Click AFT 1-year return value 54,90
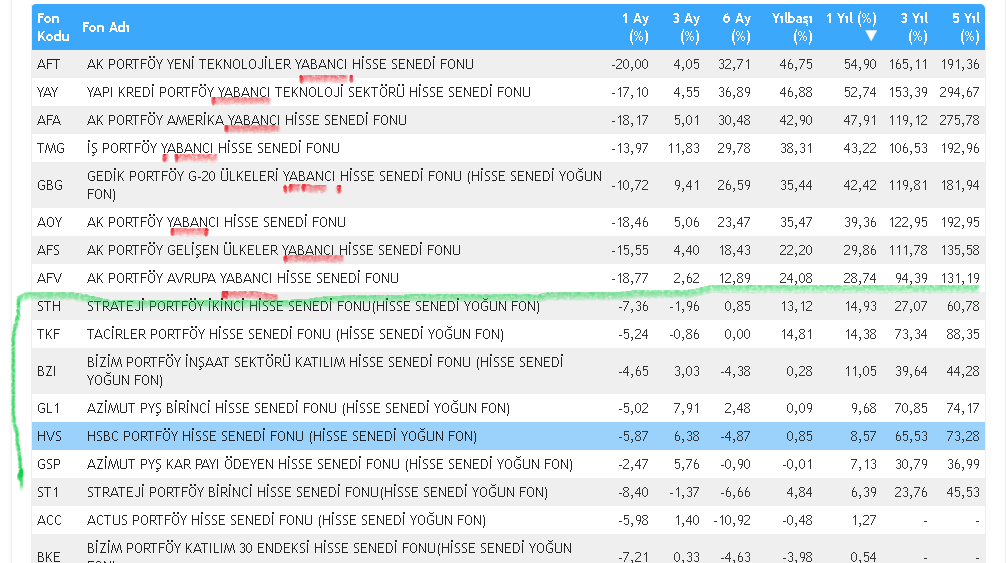This screenshot has height=563, width=1006. pyautogui.click(x=860, y=65)
